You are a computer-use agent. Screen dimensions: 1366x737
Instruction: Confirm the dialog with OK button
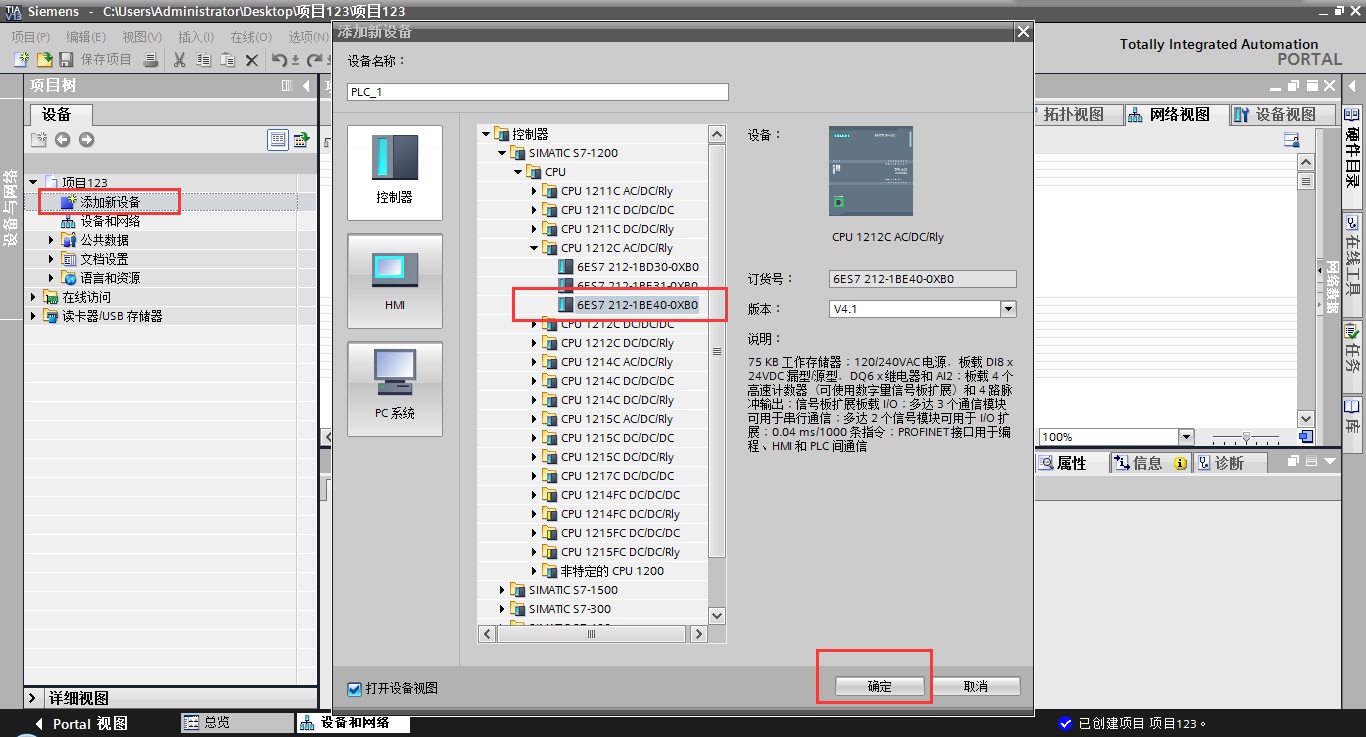click(880, 687)
